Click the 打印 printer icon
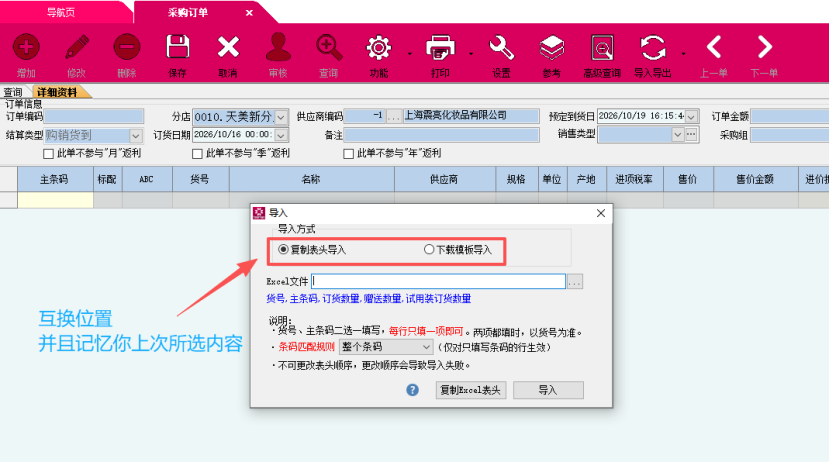Image resolution: width=829 pixels, height=462 pixels. pyautogui.click(x=440, y=48)
